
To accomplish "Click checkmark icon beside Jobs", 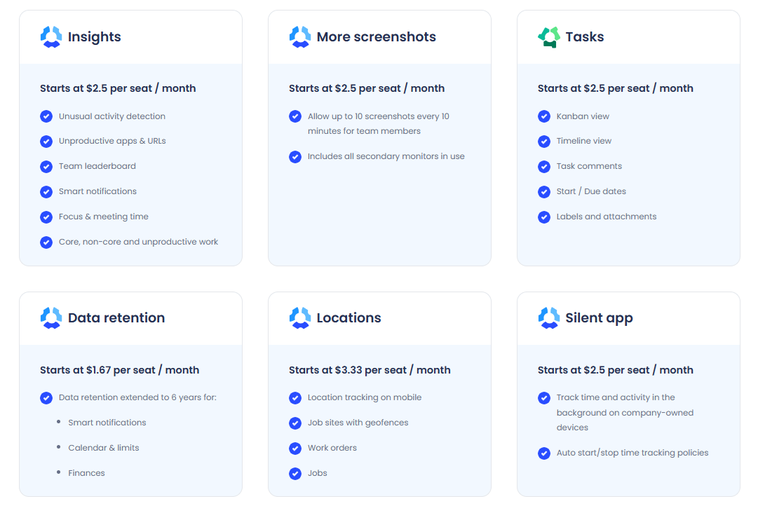I will [295, 473].
